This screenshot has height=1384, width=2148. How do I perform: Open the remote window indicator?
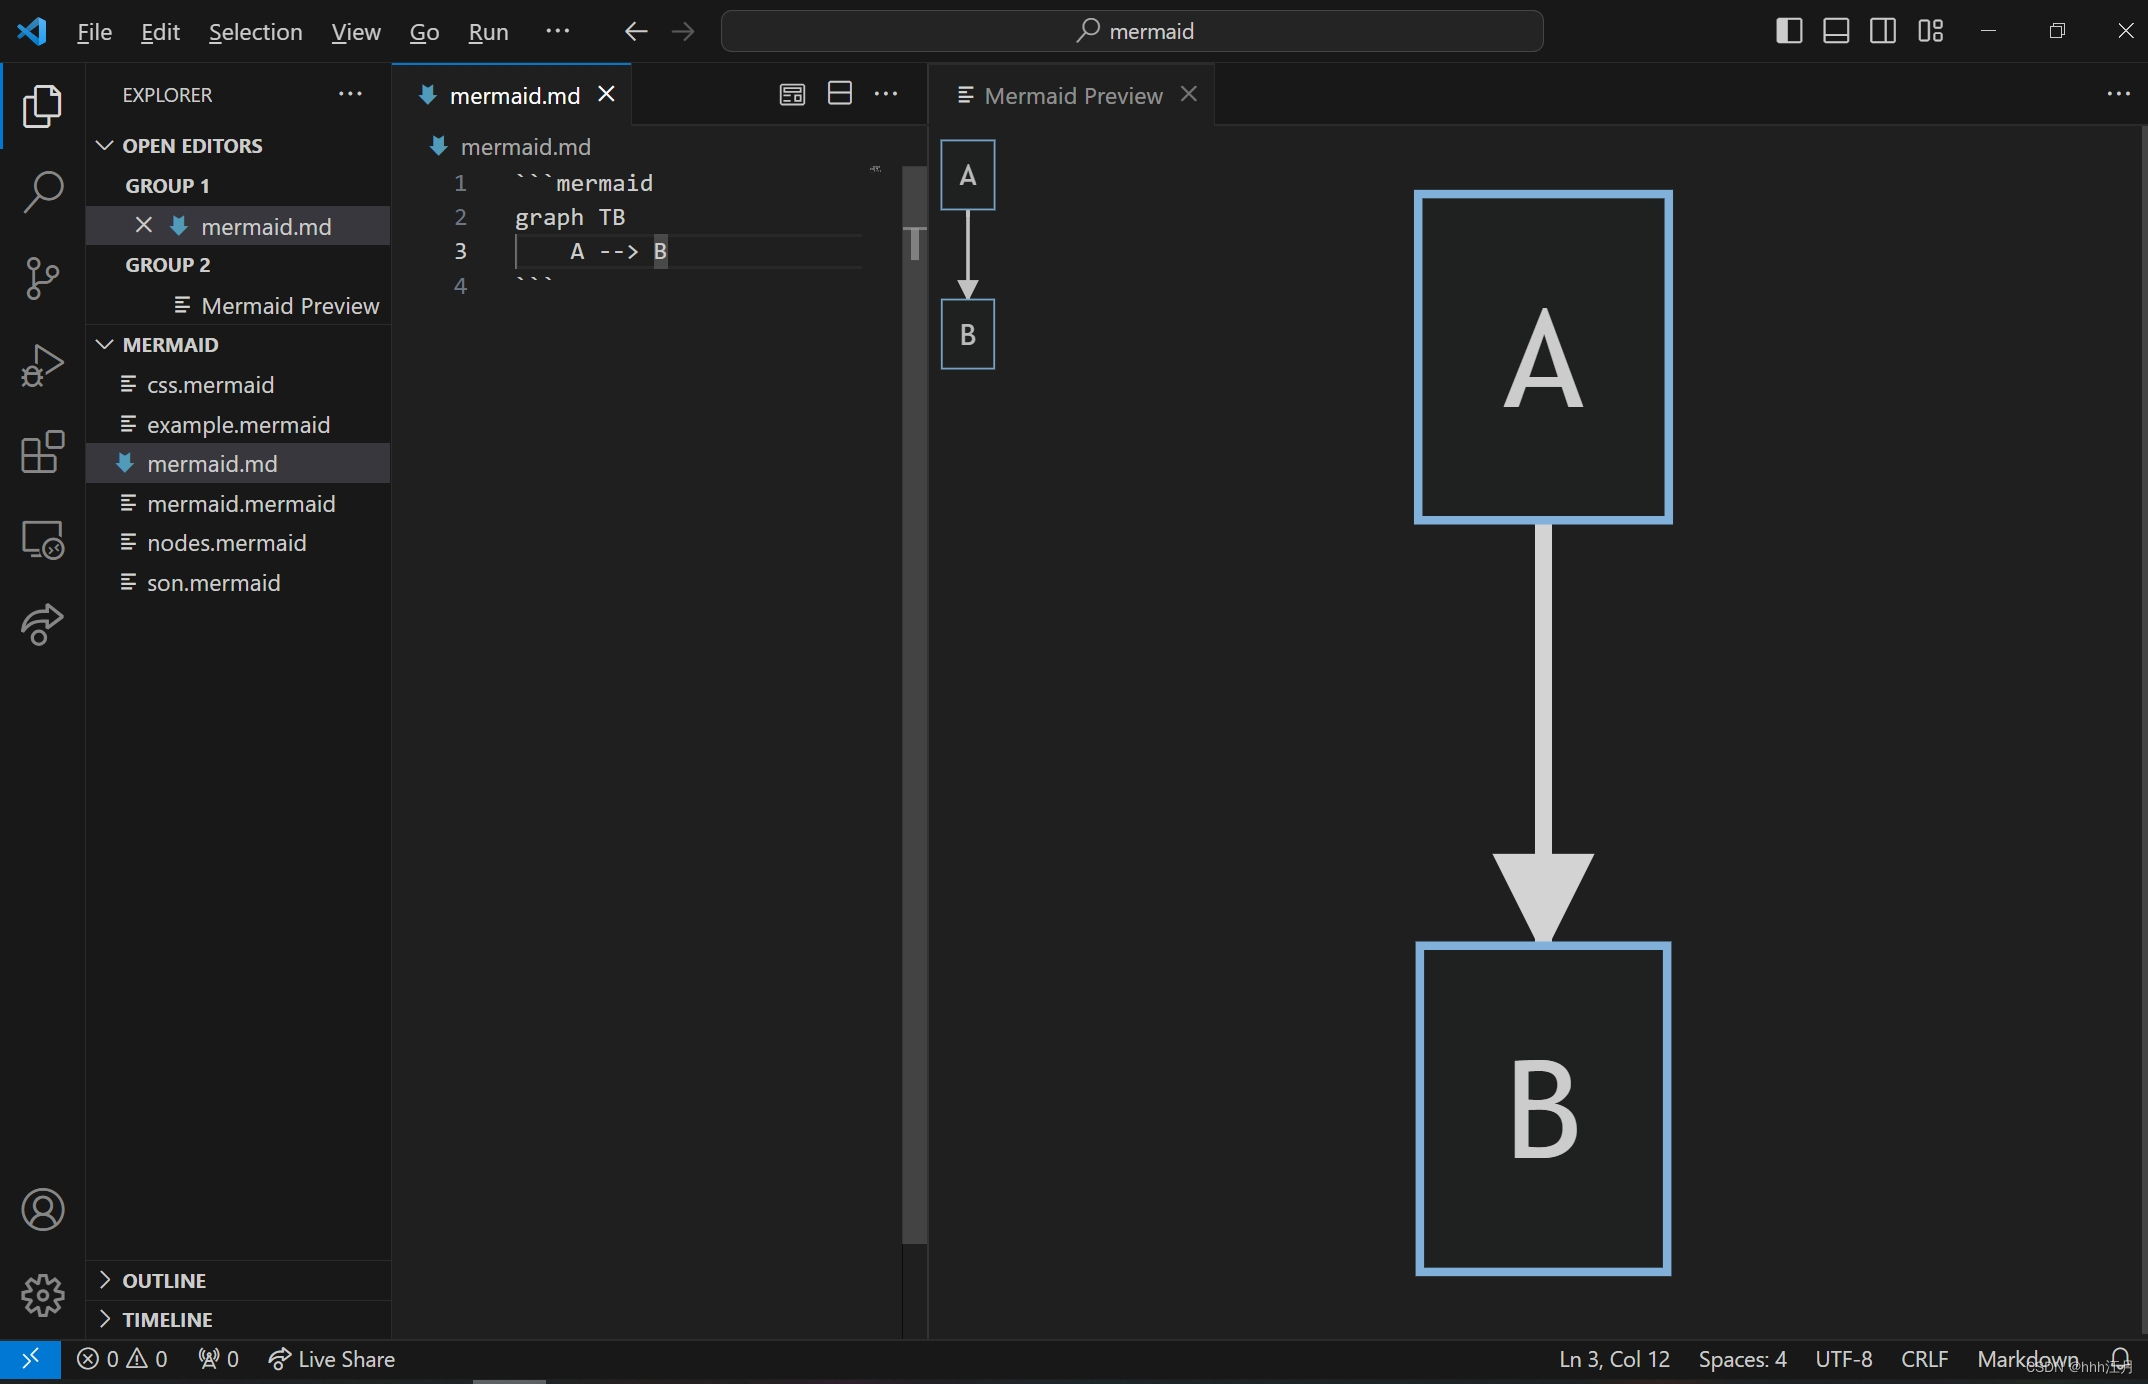[x=30, y=1359]
